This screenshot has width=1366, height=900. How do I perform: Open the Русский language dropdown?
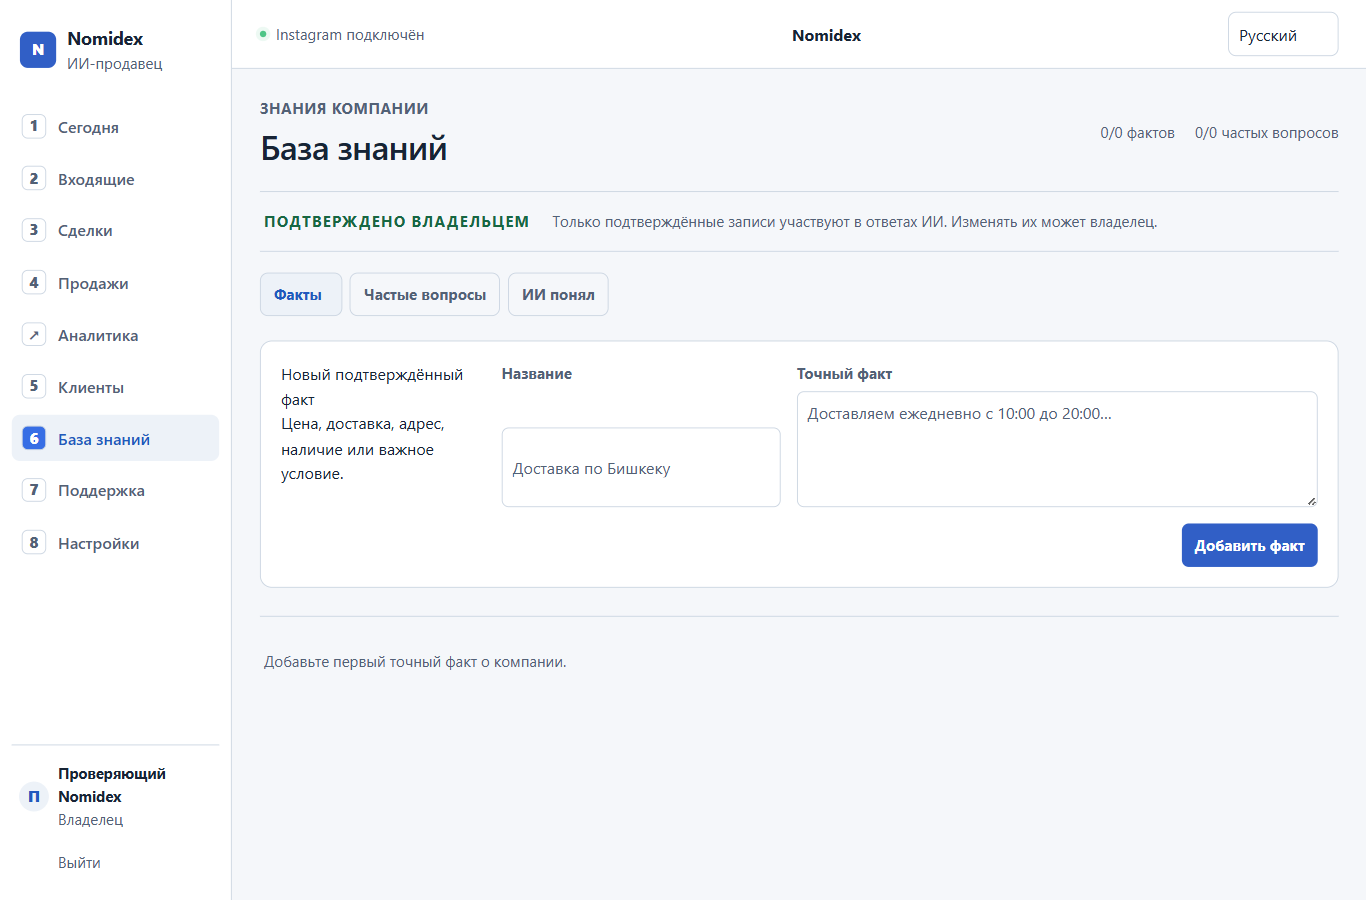tap(1283, 35)
